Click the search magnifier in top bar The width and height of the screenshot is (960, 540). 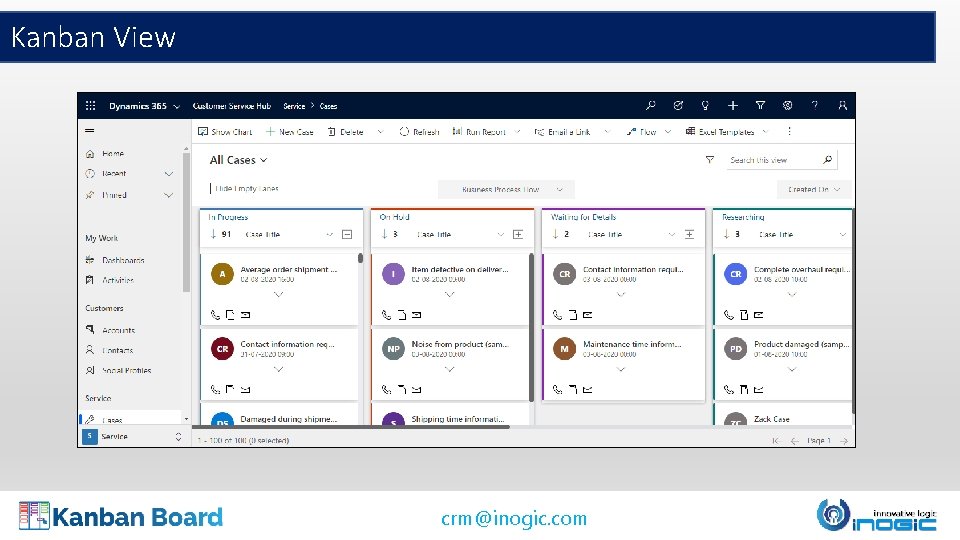coord(650,105)
